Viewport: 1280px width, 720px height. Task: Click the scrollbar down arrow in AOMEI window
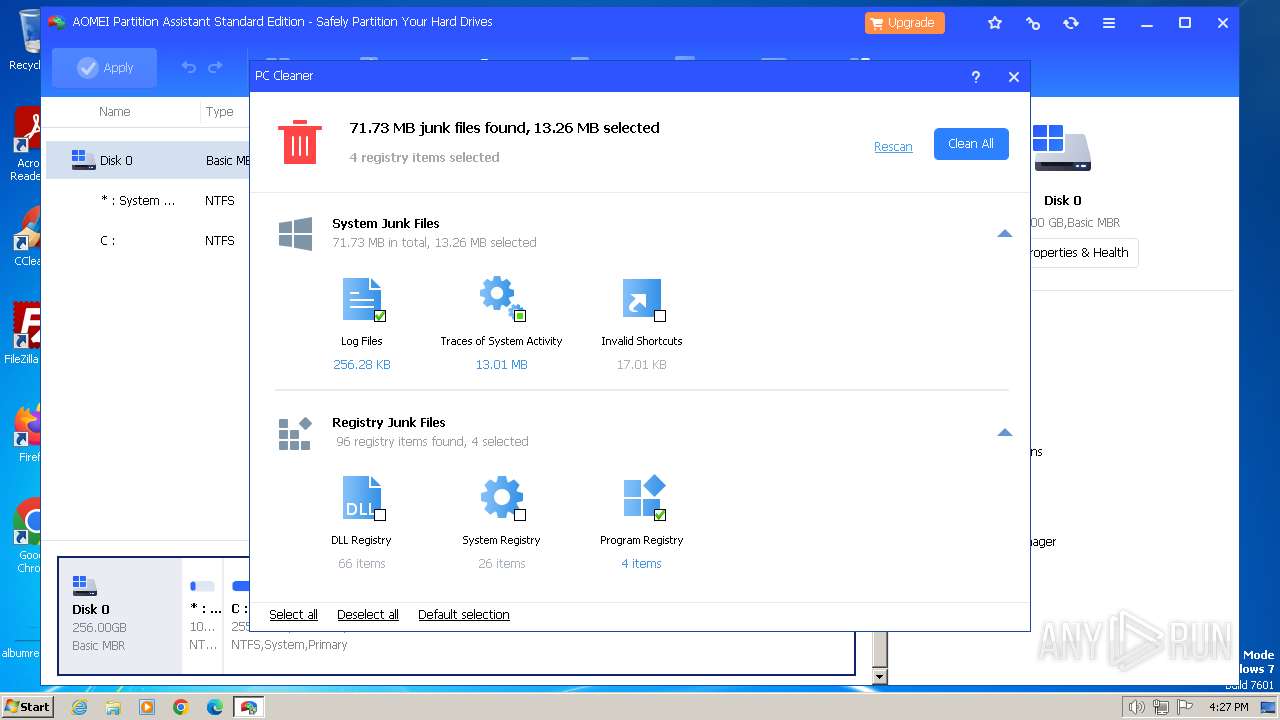880,677
